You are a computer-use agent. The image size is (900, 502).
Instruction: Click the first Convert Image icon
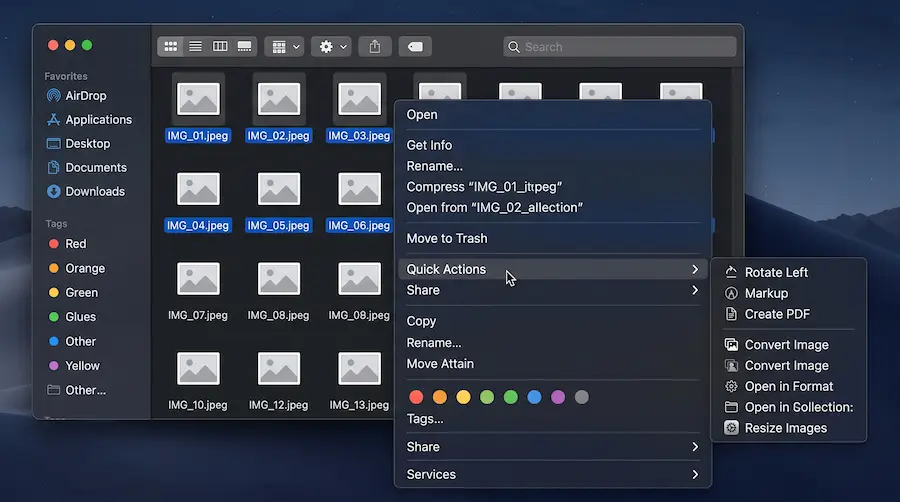tap(731, 345)
